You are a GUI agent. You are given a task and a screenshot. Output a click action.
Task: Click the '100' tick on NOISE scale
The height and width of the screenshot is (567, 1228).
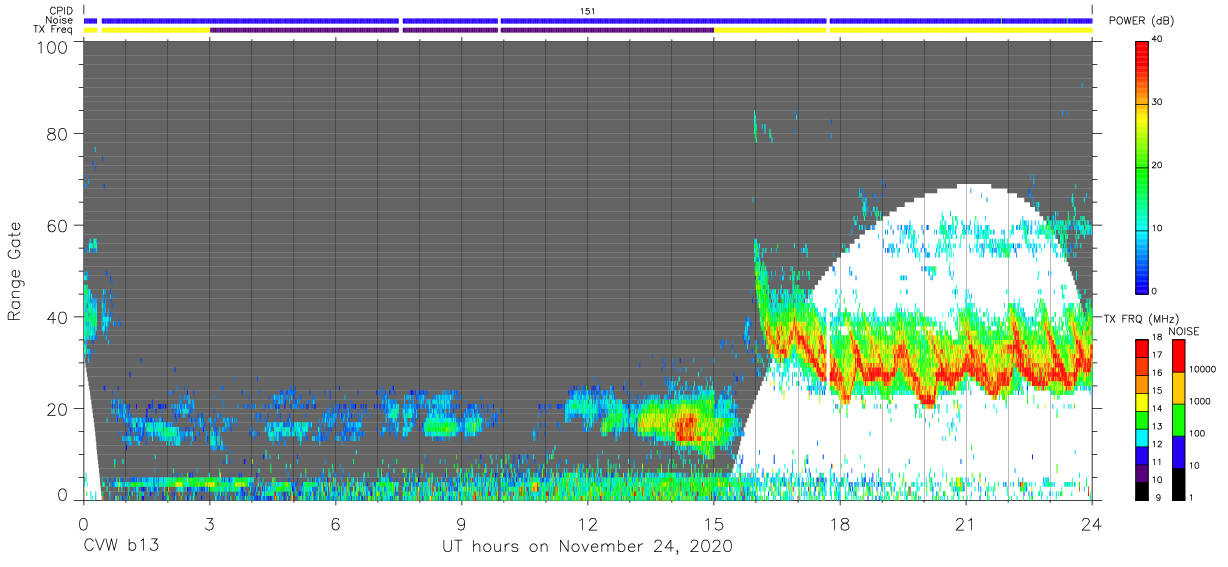pos(1197,434)
